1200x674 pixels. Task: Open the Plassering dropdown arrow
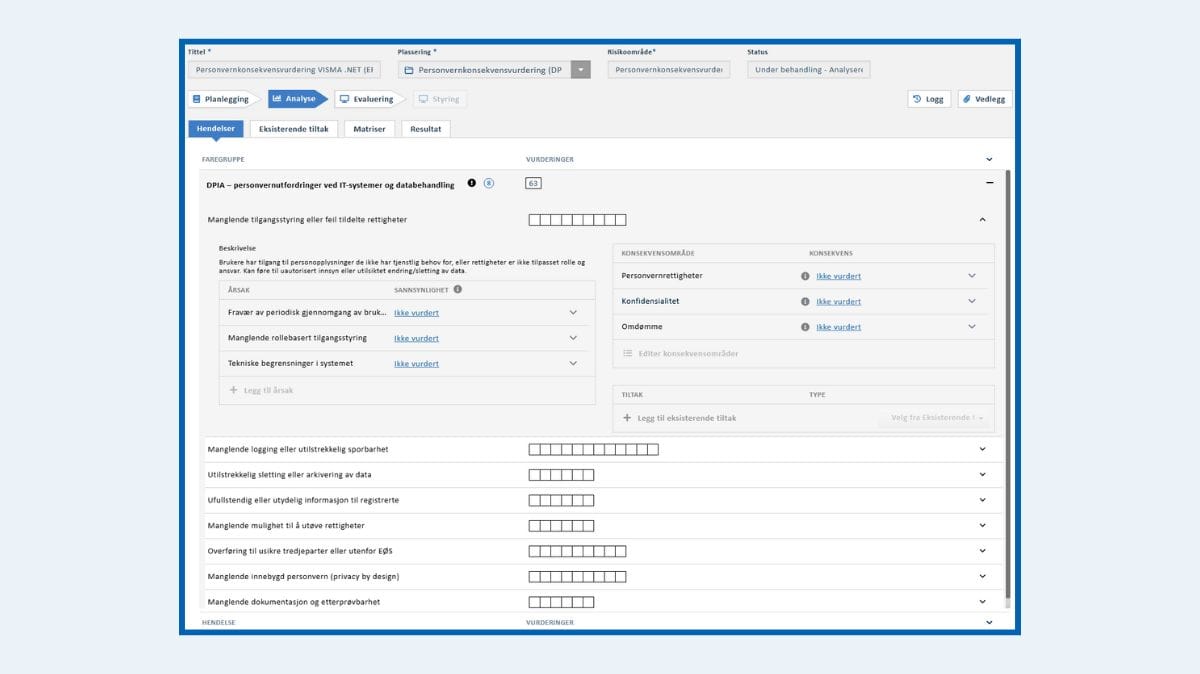(x=582, y=70)
